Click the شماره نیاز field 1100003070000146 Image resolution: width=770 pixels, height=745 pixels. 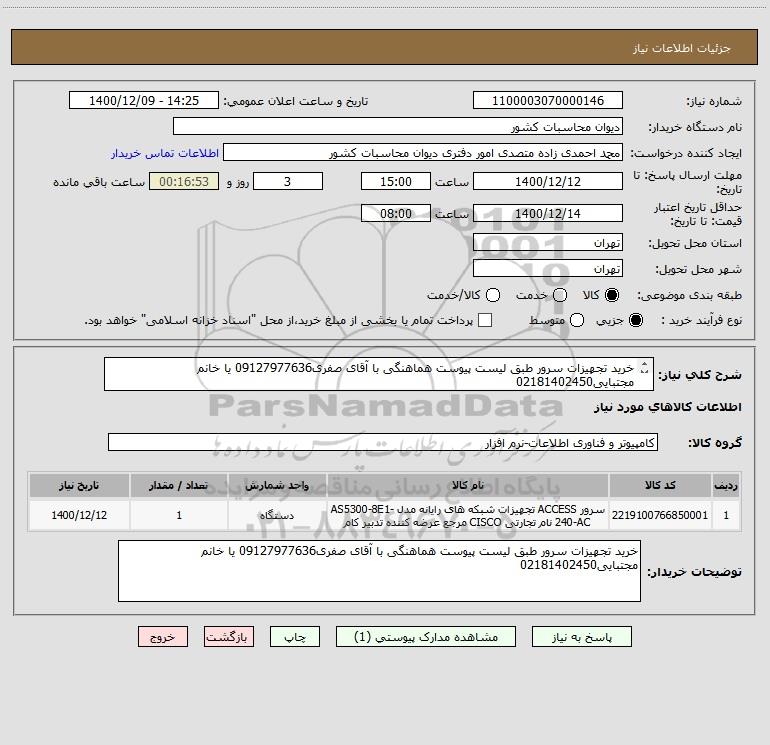coord(548,100)
